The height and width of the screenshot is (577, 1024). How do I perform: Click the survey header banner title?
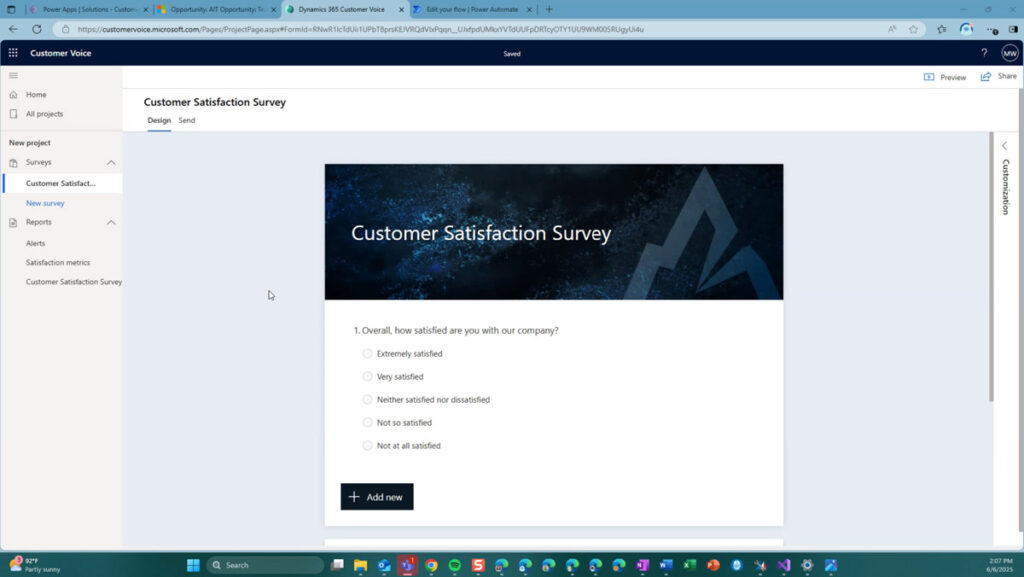point(481,233)
